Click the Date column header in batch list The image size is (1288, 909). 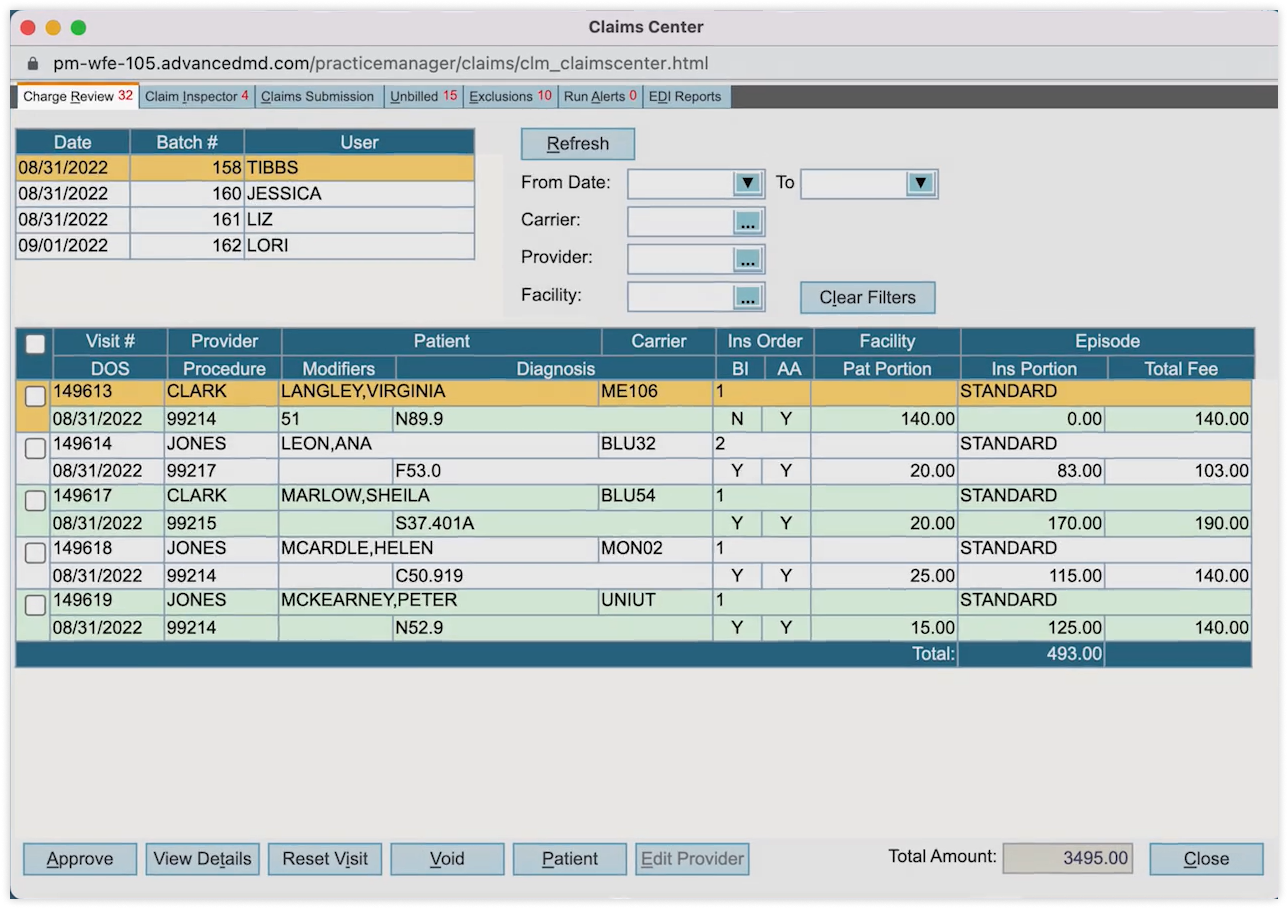coord(73,142)
